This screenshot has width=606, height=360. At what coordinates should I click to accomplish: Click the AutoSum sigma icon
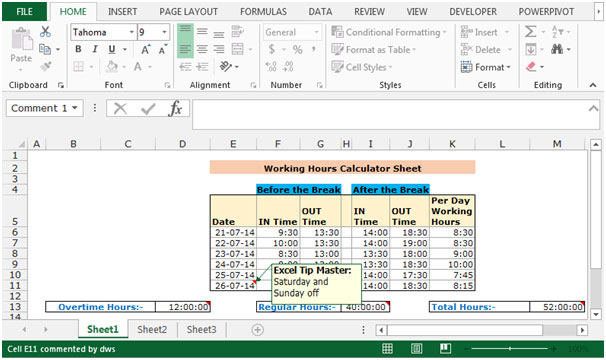(x=530, y=31)
